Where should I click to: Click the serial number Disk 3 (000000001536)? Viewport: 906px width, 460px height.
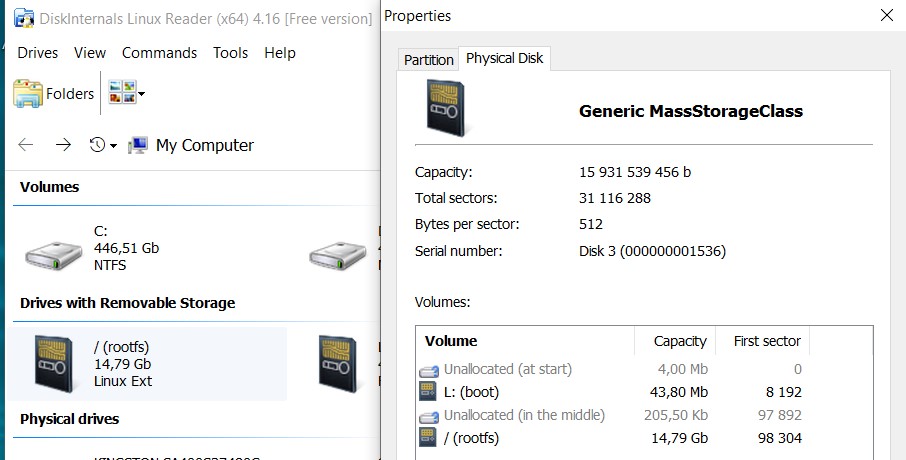652,251
